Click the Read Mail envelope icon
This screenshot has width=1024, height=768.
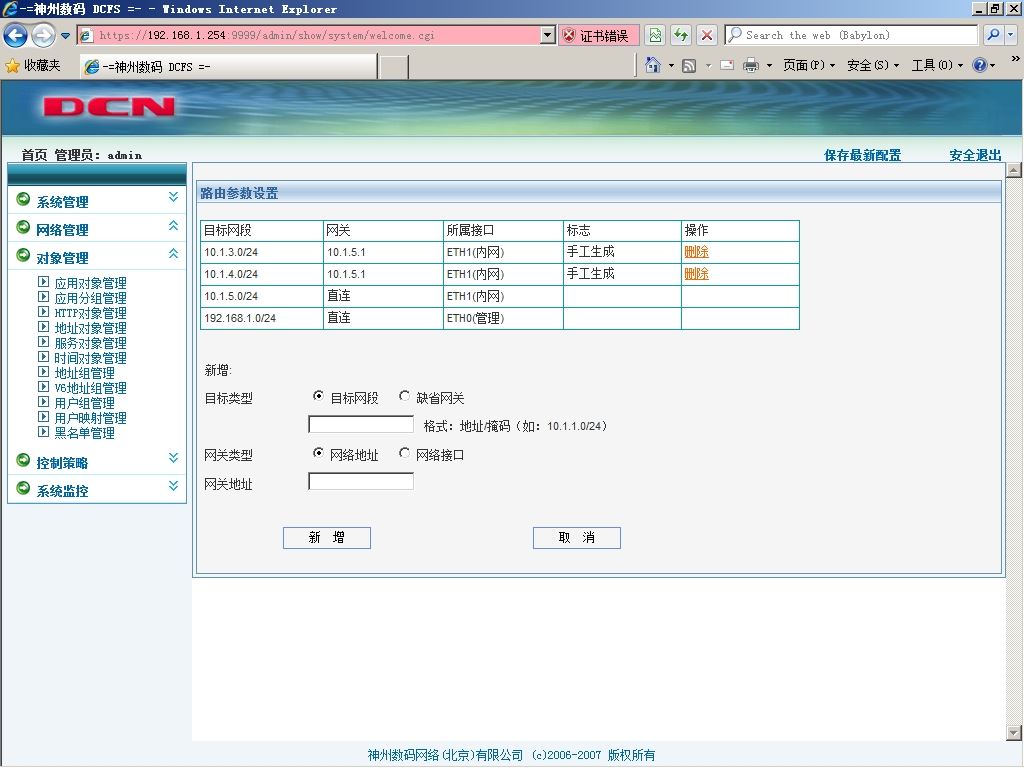[x=727, y=65]
